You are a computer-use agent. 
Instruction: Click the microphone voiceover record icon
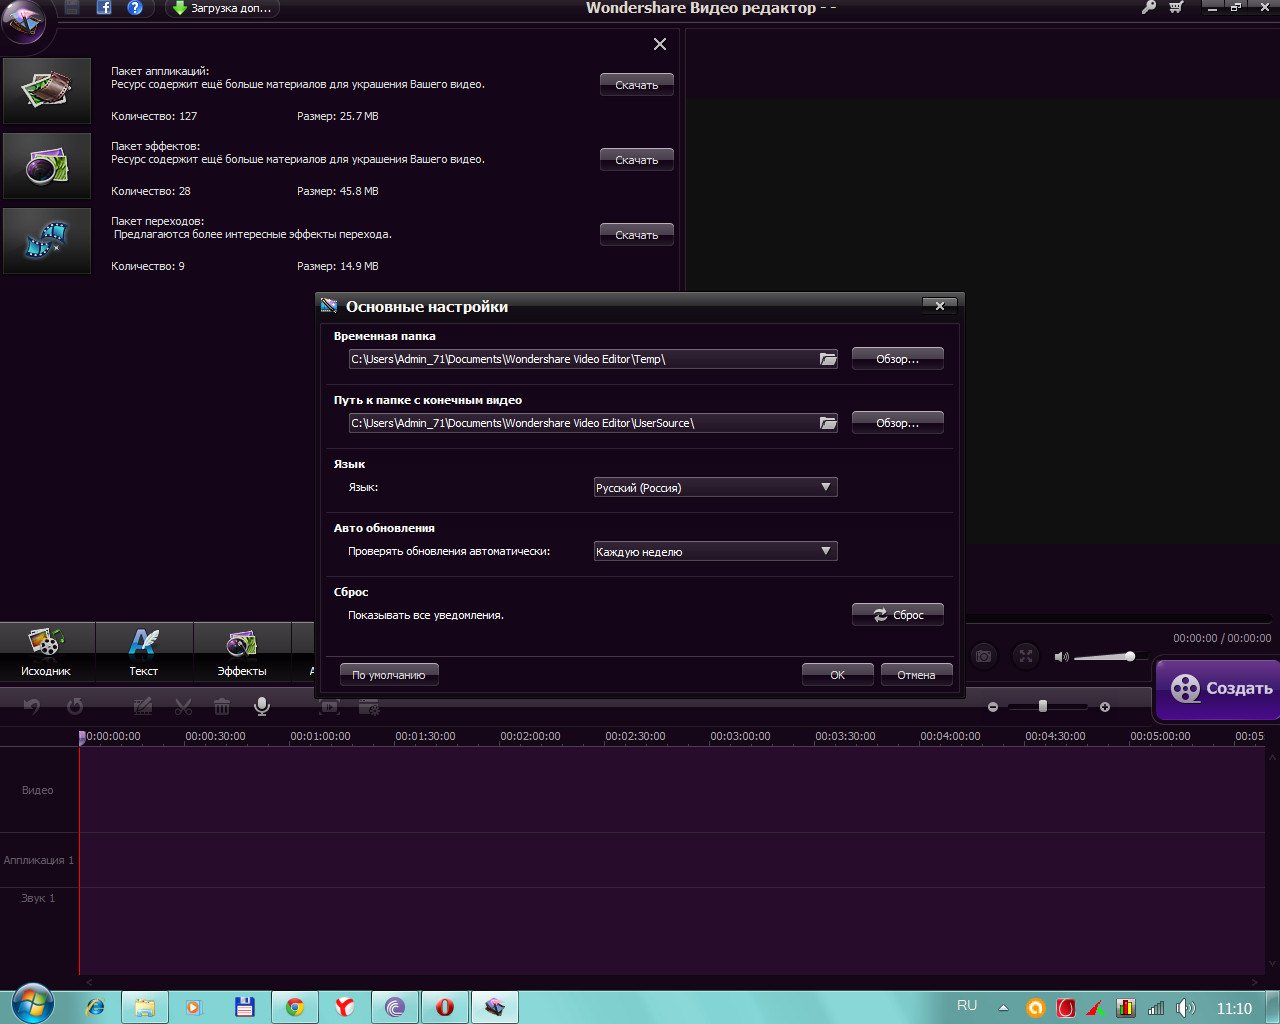tap(262, 707)
